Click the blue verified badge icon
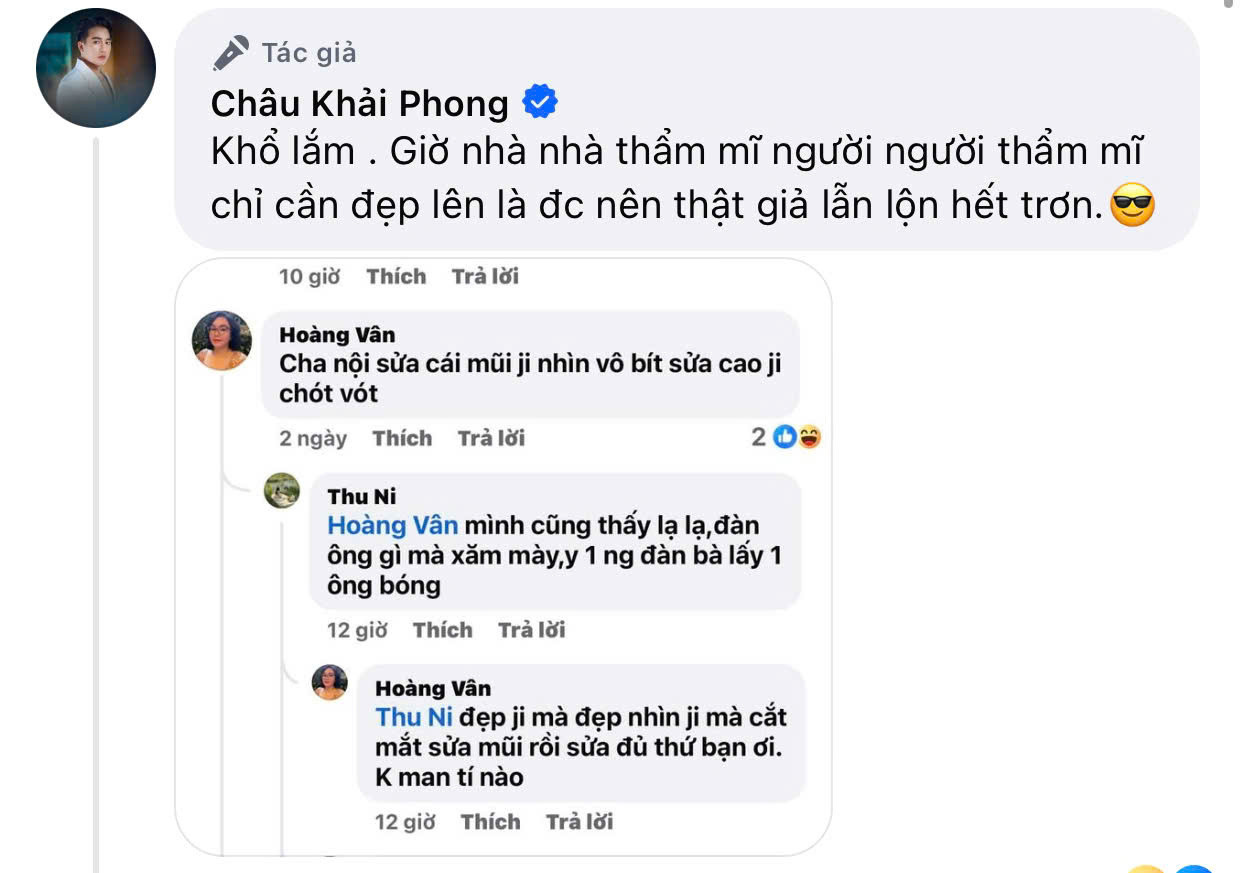Viewport: 1242px width, 873px height. 541,102
